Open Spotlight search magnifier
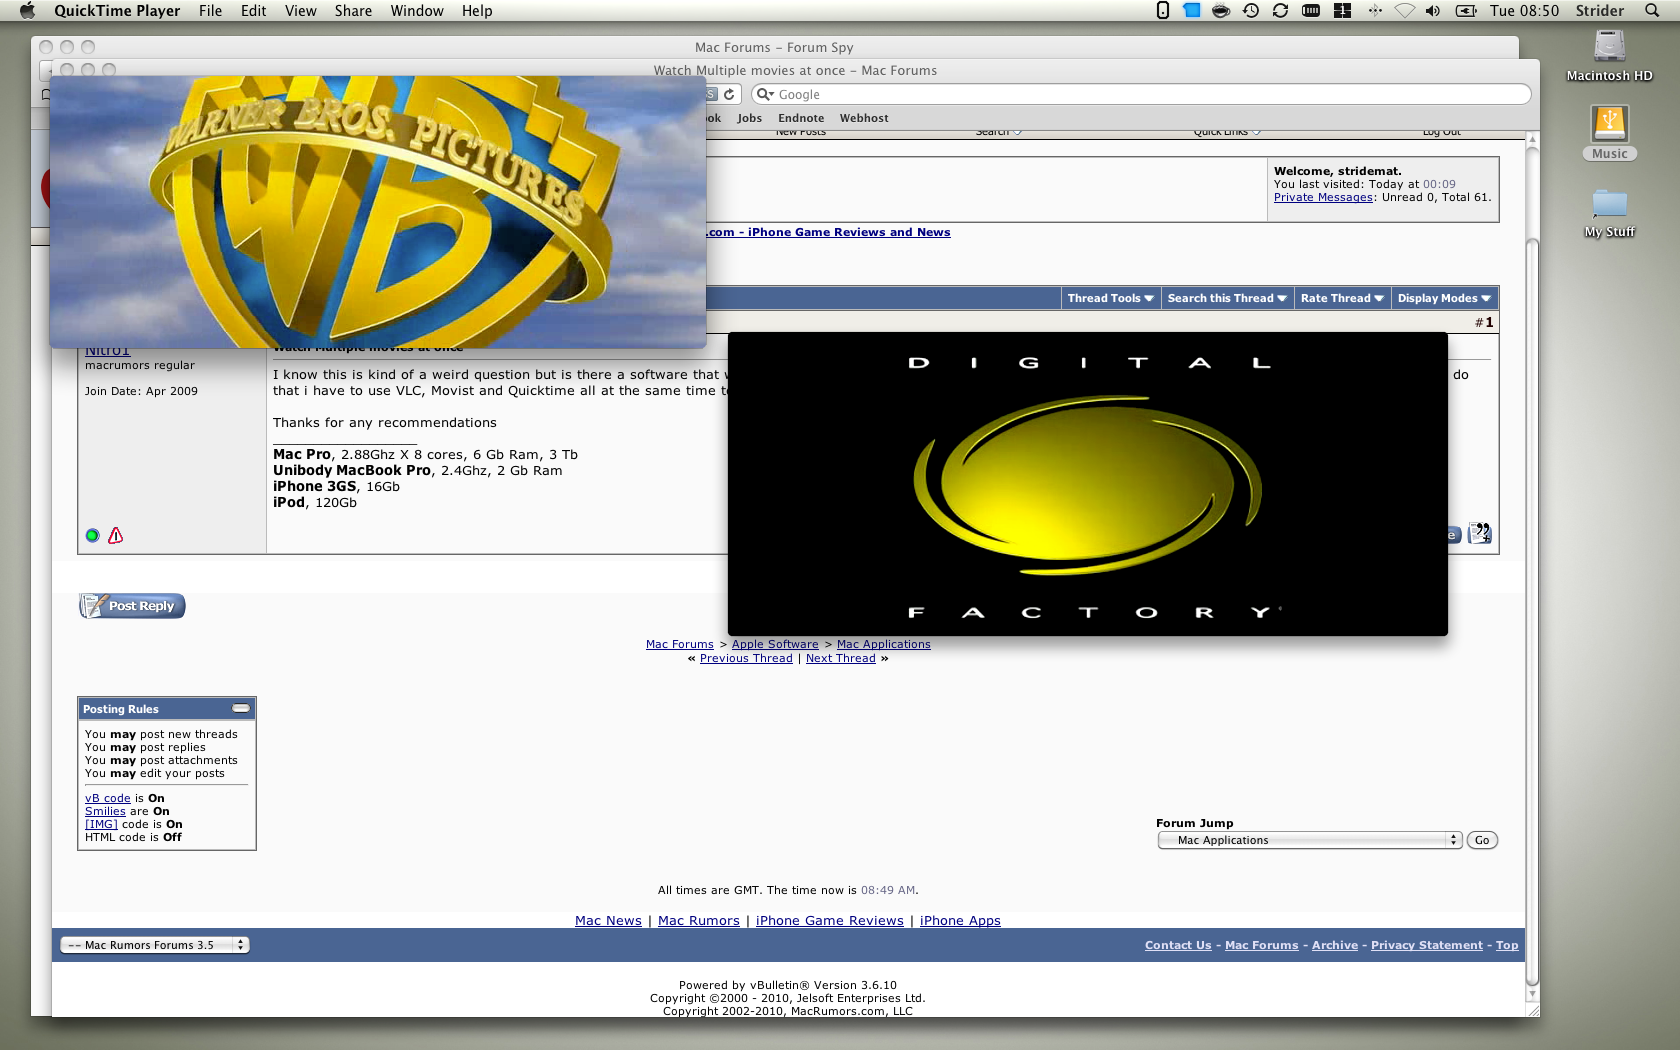1680x1050 pixels. pos(1652,11)
